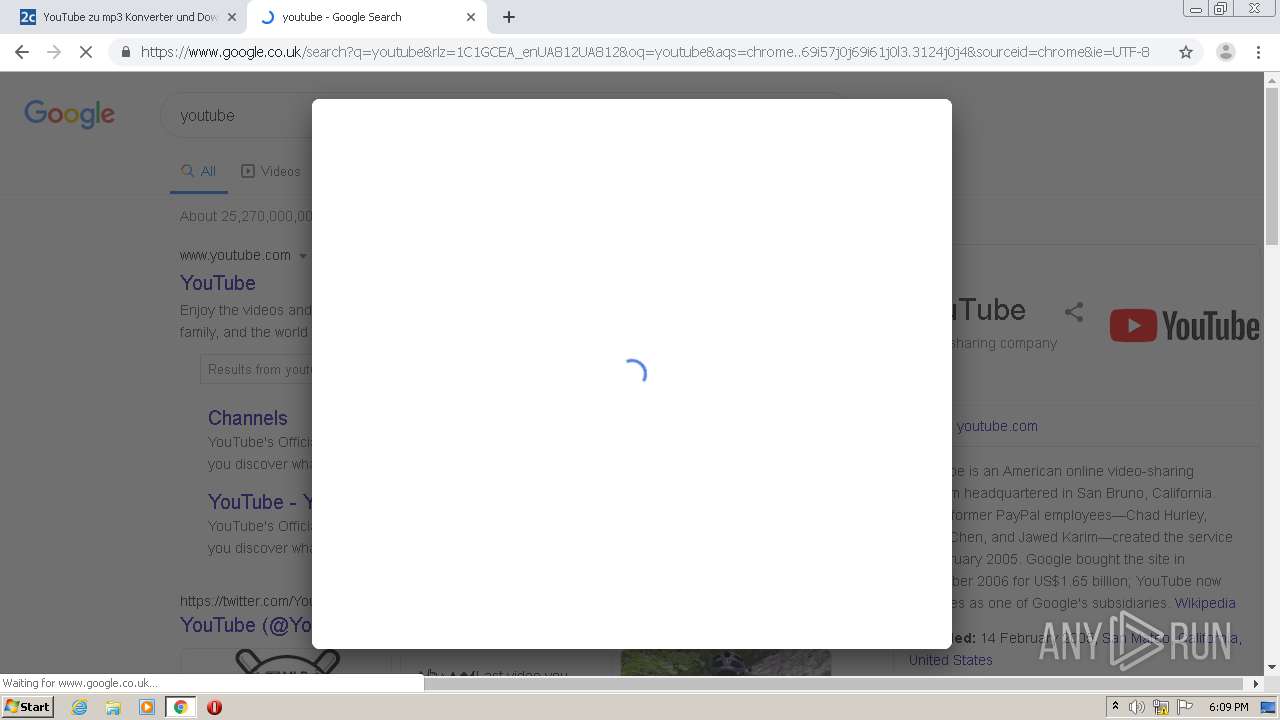Share the YouTube knowledge panel
This screenshot has width=1280, height=720.
point(1074,312)
